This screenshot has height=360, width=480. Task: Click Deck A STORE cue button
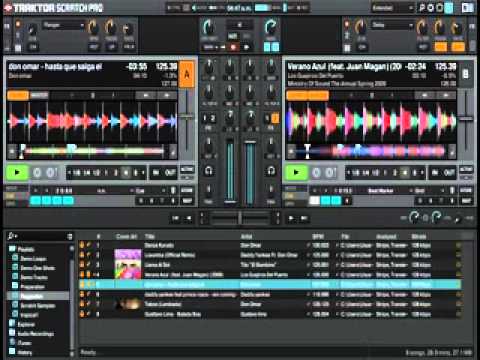click(187, 191)
